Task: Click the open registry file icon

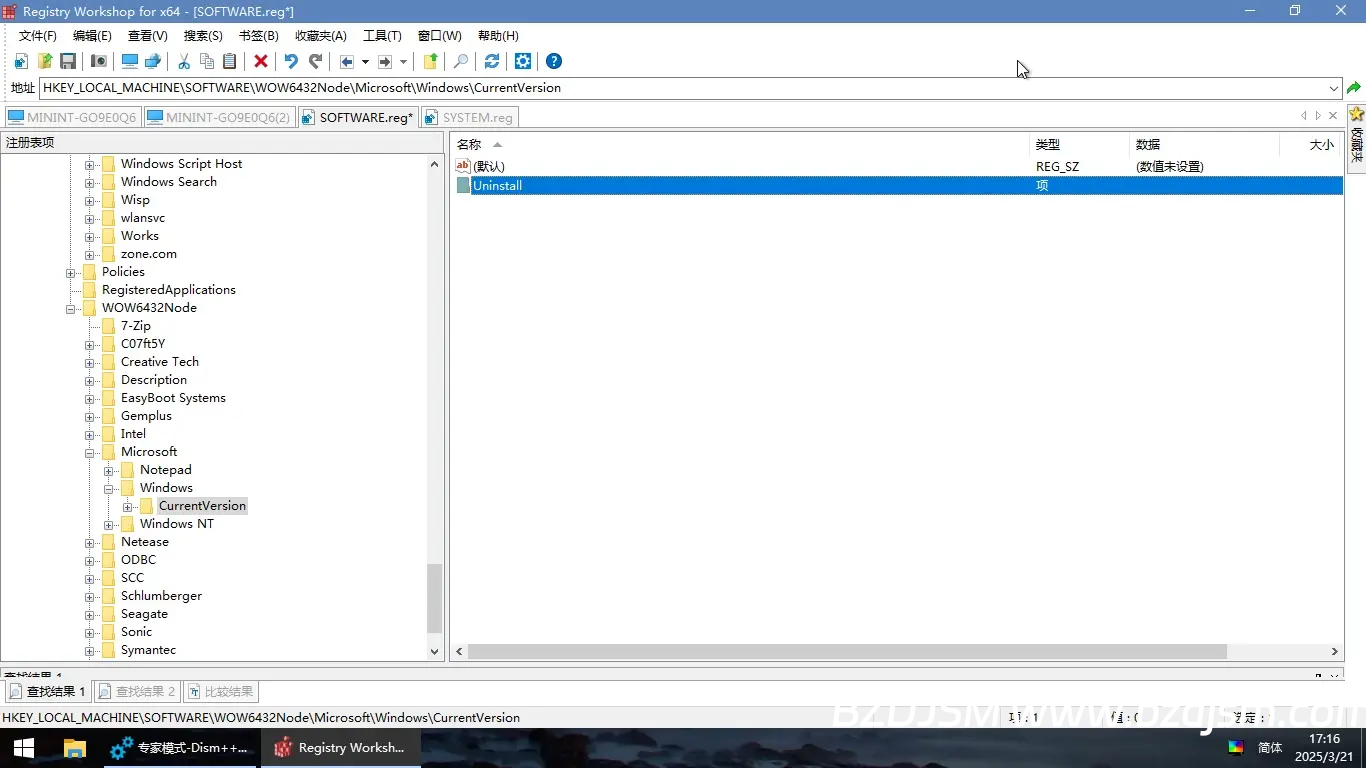Action: [x=45, y=62]
